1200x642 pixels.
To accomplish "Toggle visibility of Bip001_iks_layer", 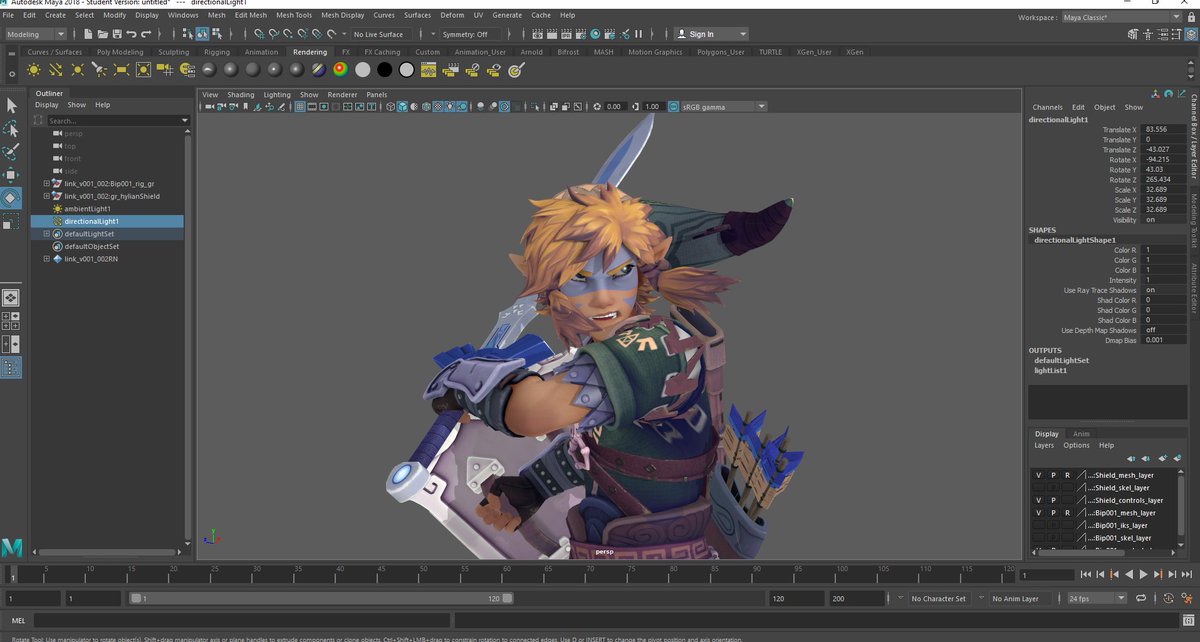I will (1039, 525).
